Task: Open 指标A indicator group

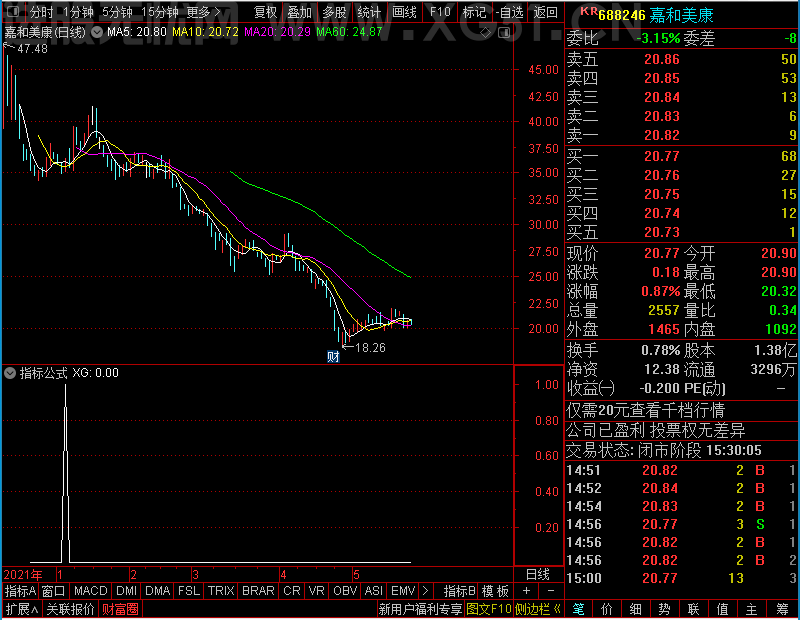Action: click(x=20, y=591)
